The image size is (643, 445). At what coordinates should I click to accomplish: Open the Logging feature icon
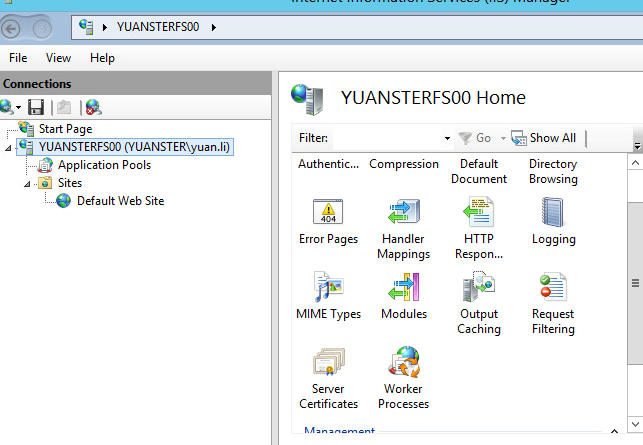pyautogui.click(x=553, y=212)
